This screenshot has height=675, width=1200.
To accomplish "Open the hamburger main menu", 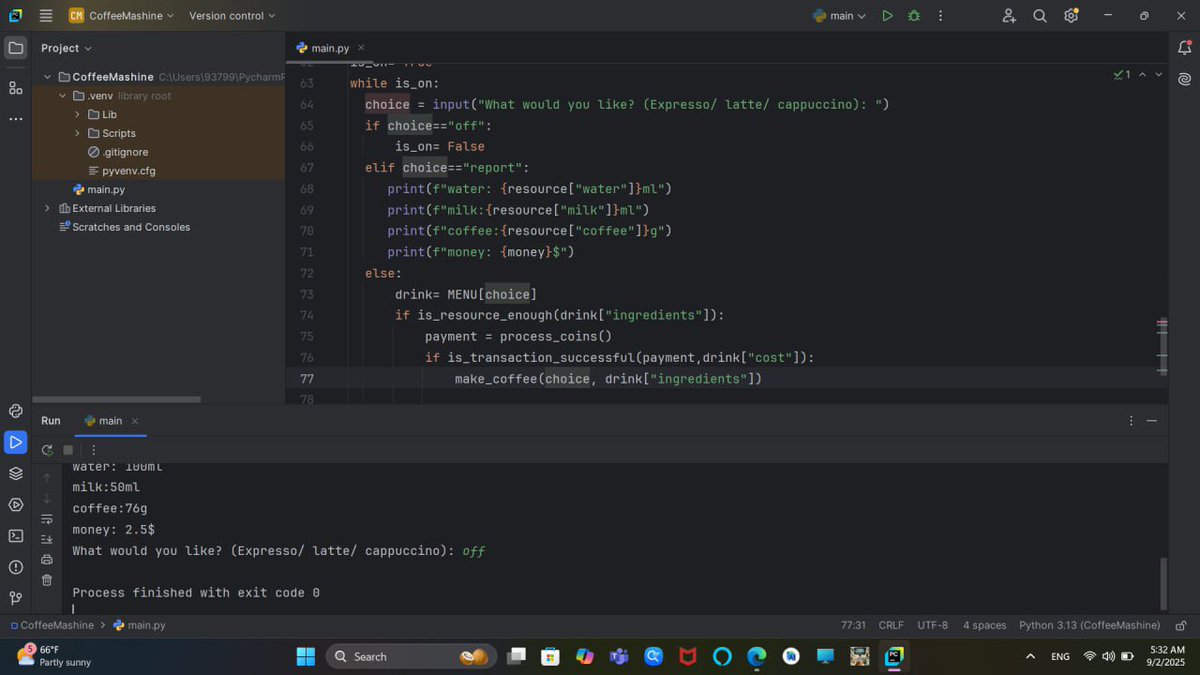I will (x=46, y=16).
